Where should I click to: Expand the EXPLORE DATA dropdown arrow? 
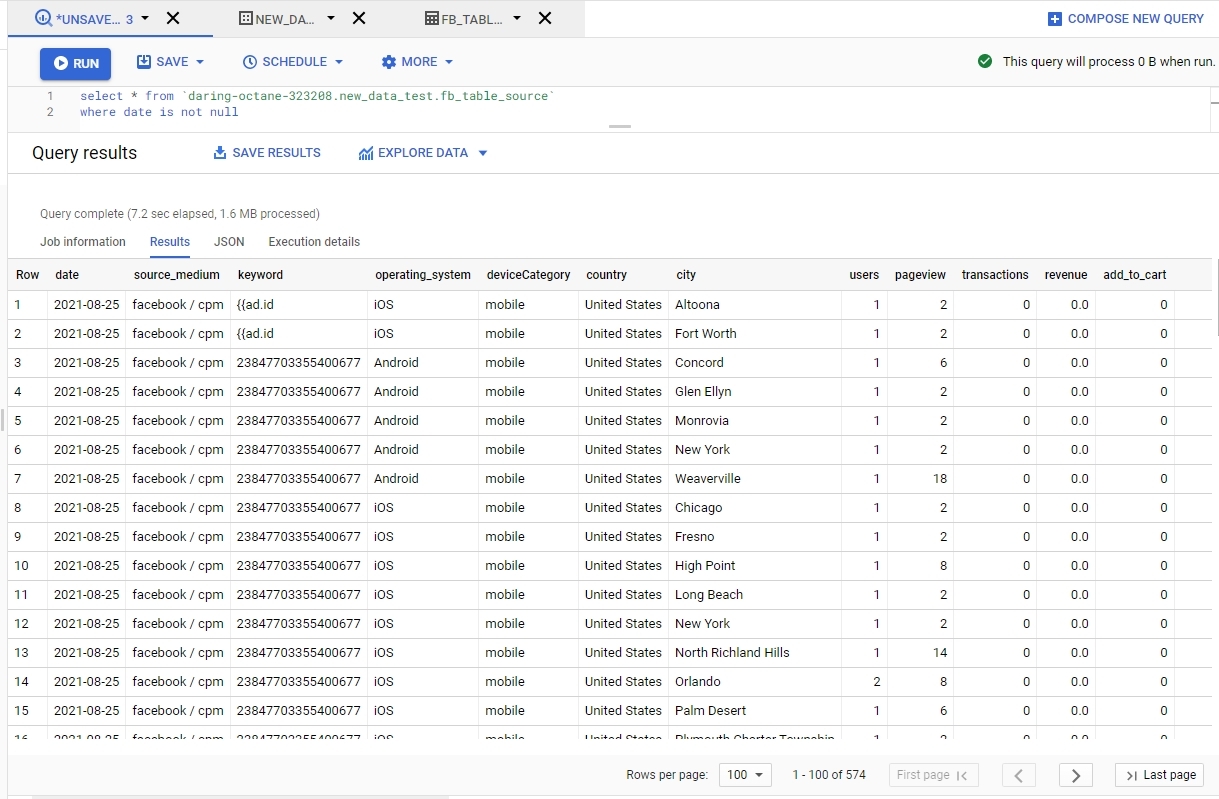[483, 153]
